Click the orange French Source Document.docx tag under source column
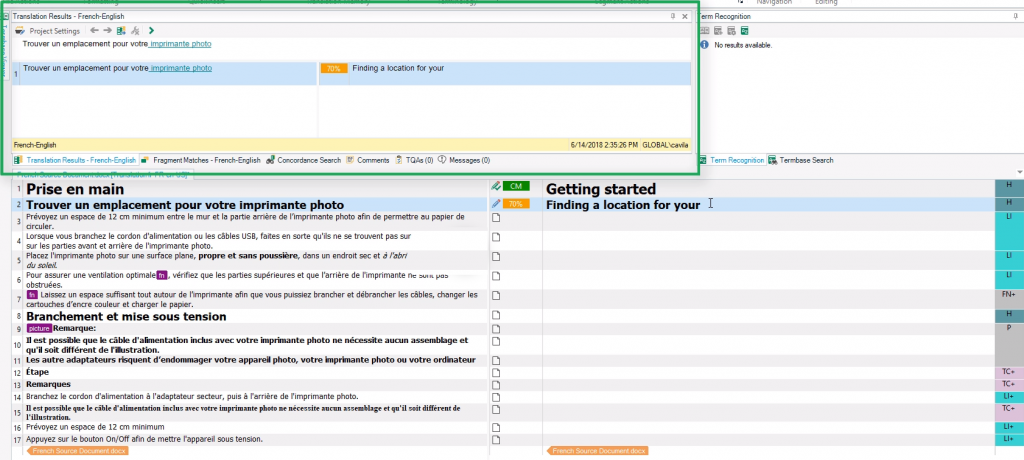This screenshot has height=460, width=1024. [x=78, y=451]
